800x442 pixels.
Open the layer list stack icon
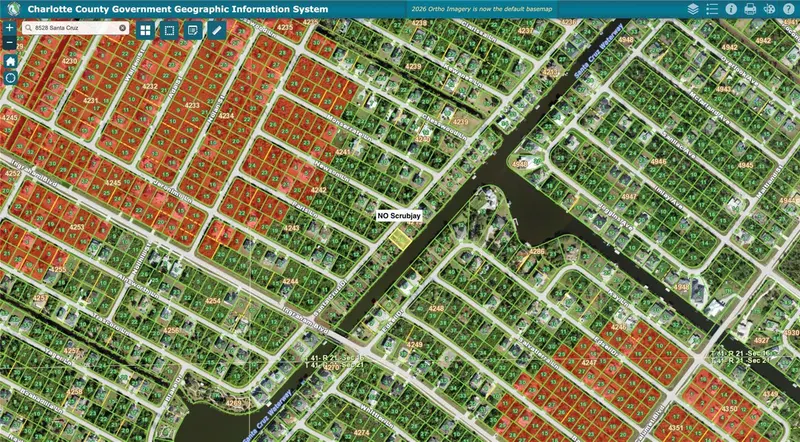[692, 9]
